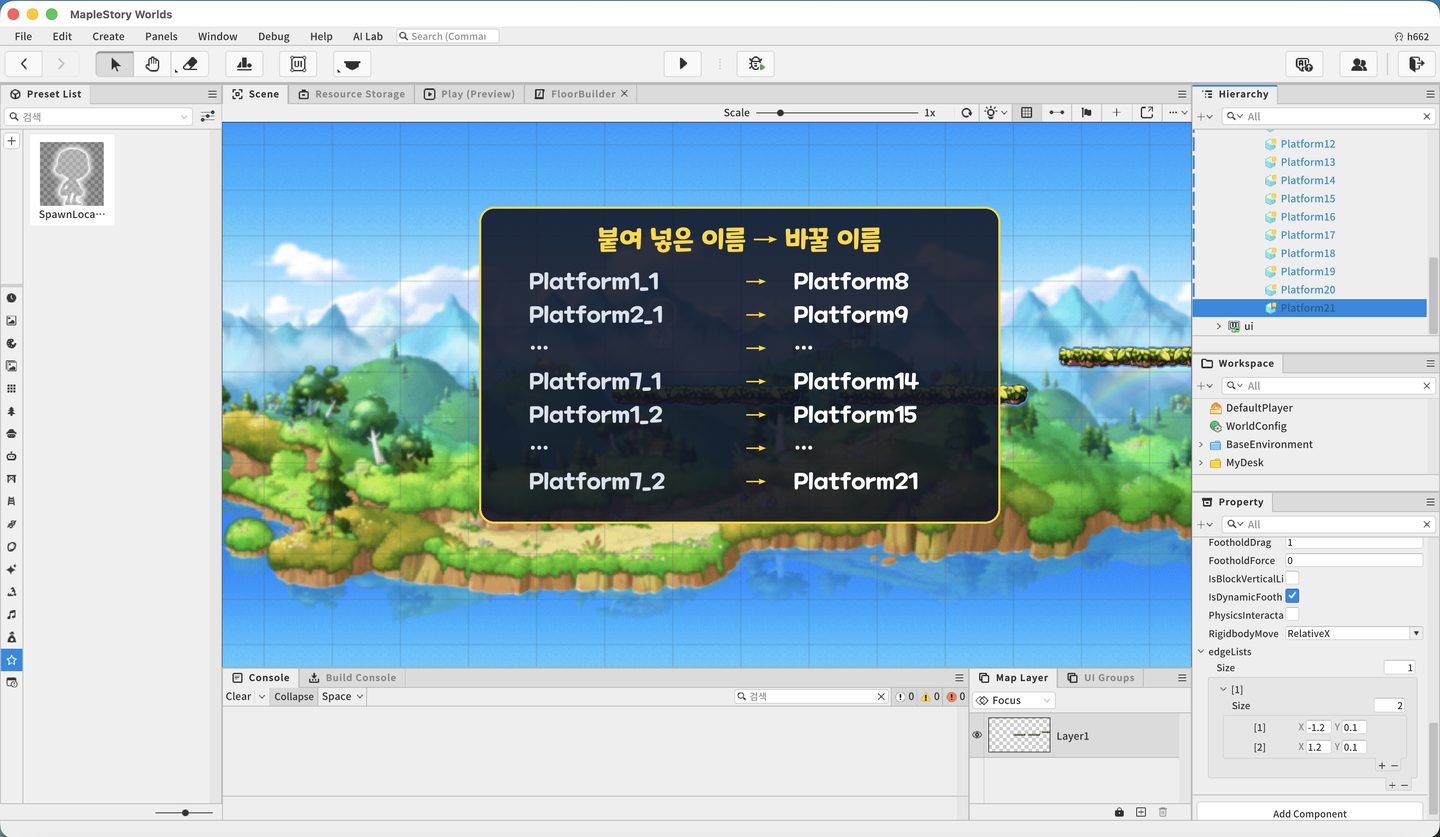Switch to the Resource Storage tab
1440x837 pixels.
click(x=351, y=94)
